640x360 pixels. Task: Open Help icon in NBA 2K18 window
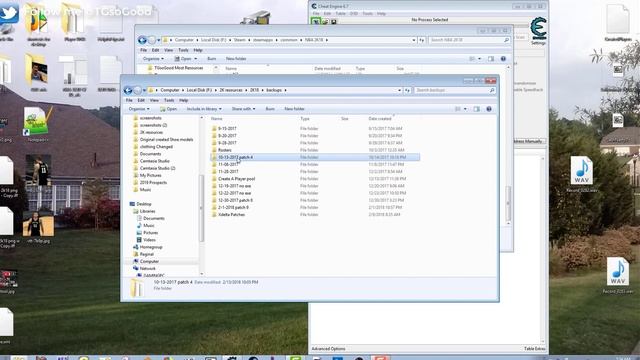click(503, 59)
